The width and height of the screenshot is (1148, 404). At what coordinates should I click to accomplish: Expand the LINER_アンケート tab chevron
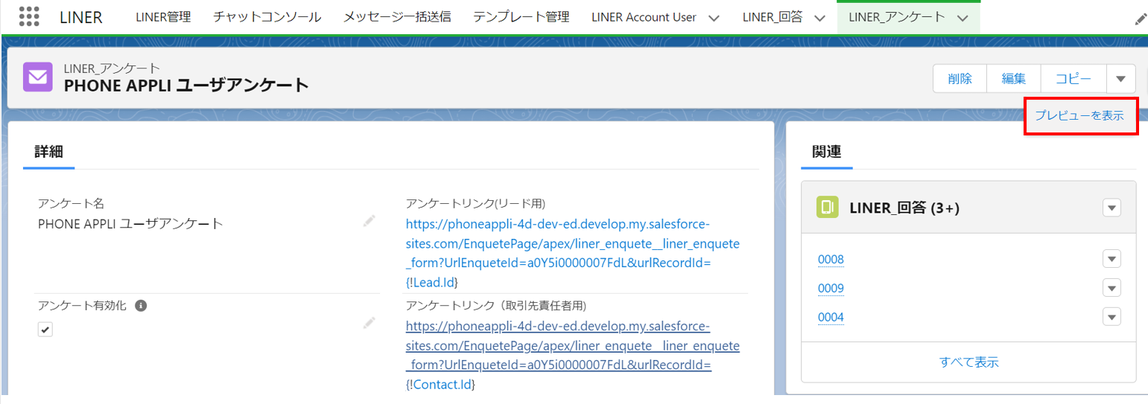coord(963,18)
